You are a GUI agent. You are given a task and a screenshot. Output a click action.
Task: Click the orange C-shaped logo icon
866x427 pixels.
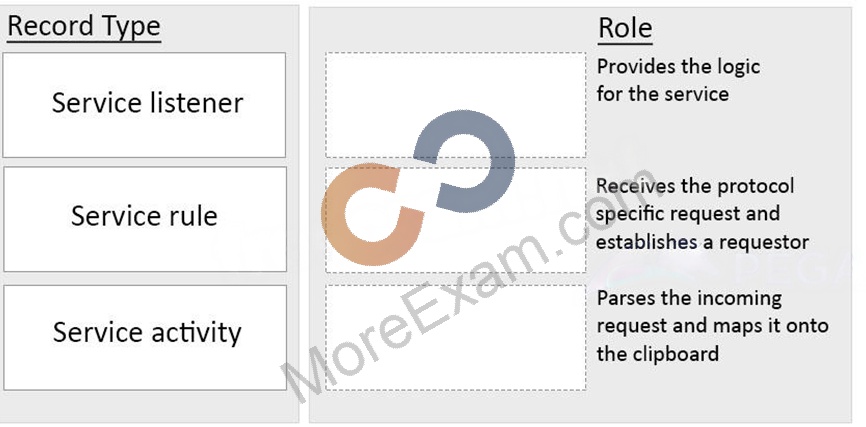(x=373, y=214)
